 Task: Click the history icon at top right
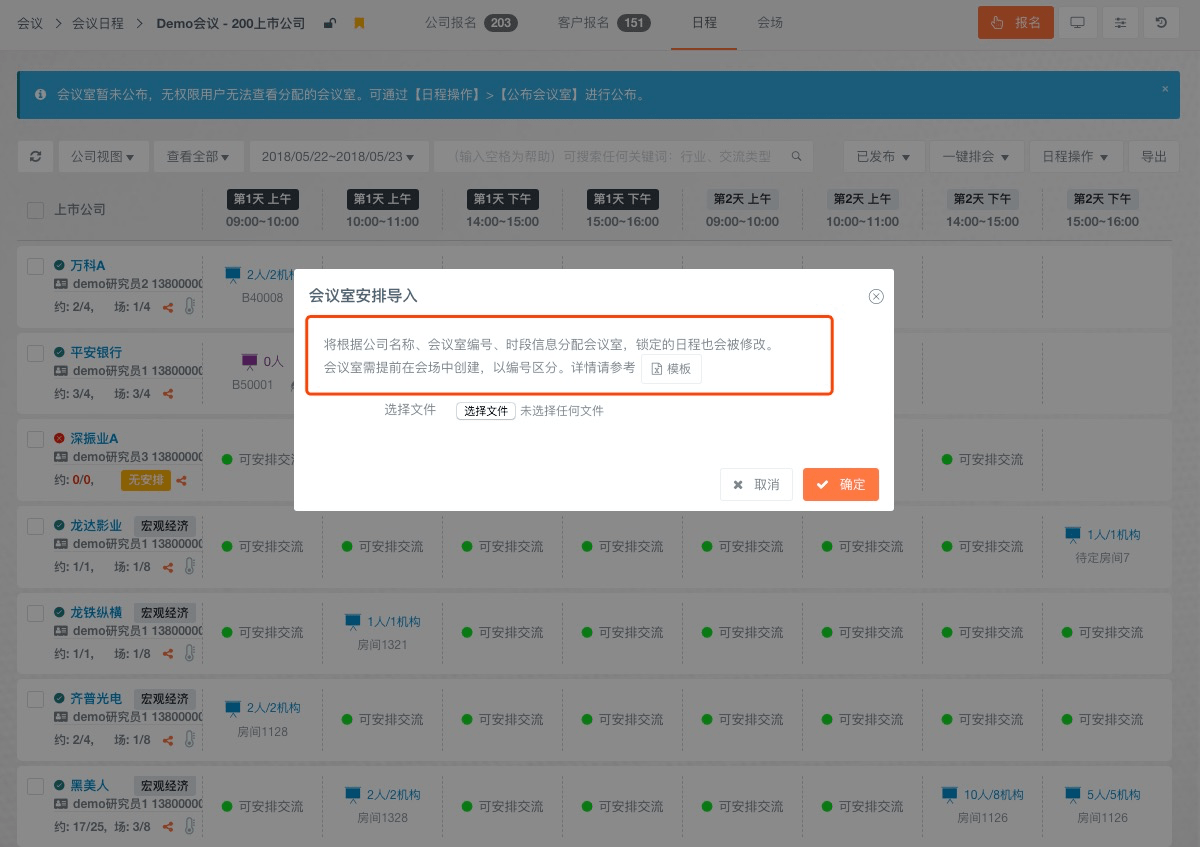pyautogui.click(x=1161, y=22)
